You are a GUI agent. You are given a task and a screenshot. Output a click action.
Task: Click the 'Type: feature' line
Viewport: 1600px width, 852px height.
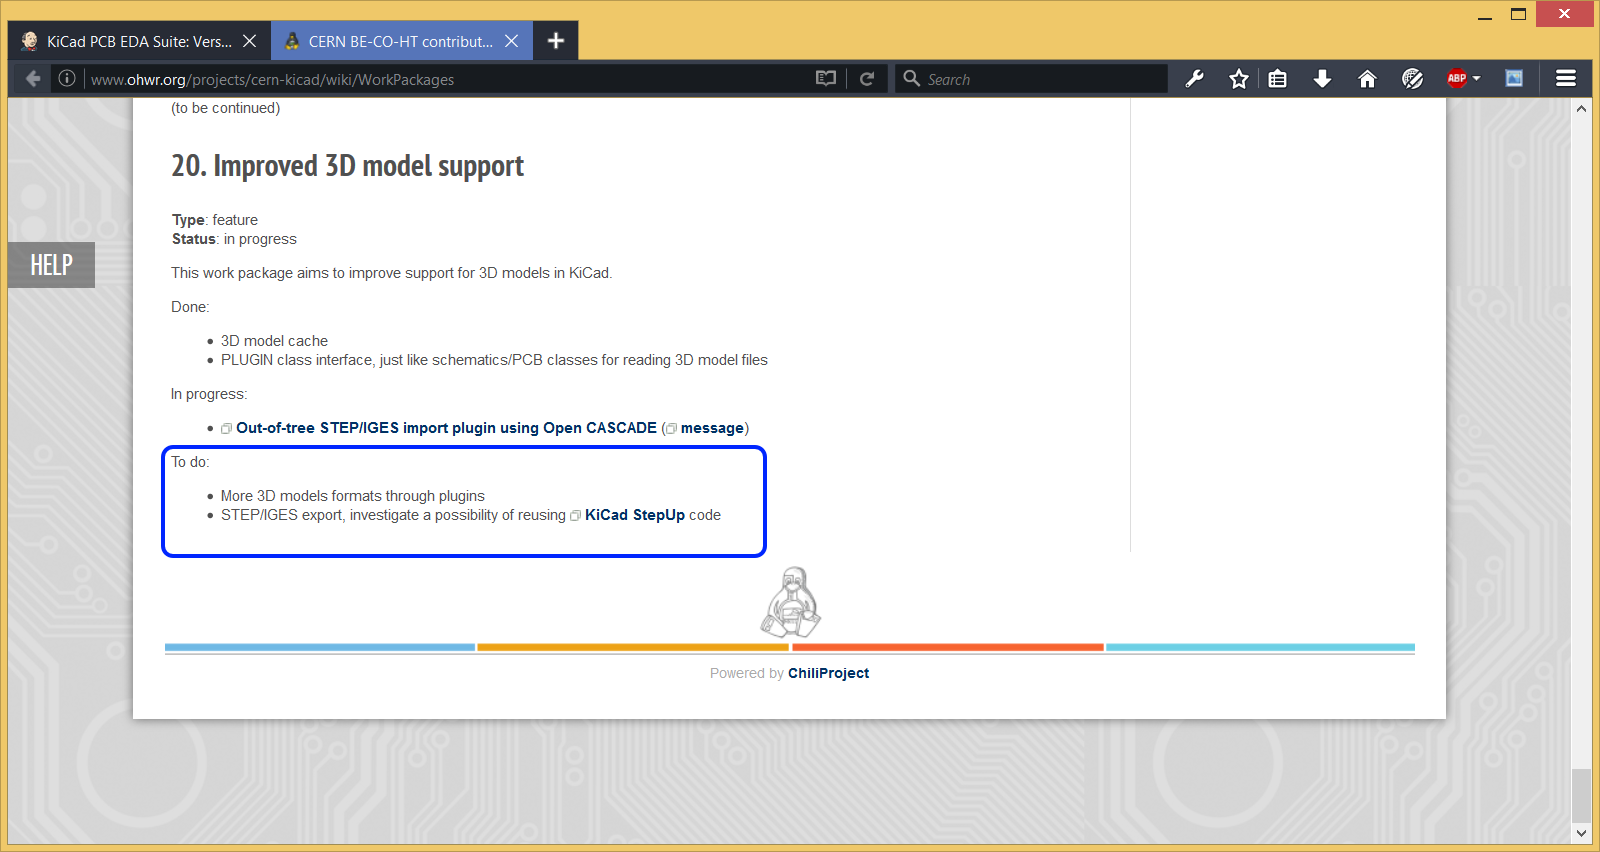pos(215,220)
